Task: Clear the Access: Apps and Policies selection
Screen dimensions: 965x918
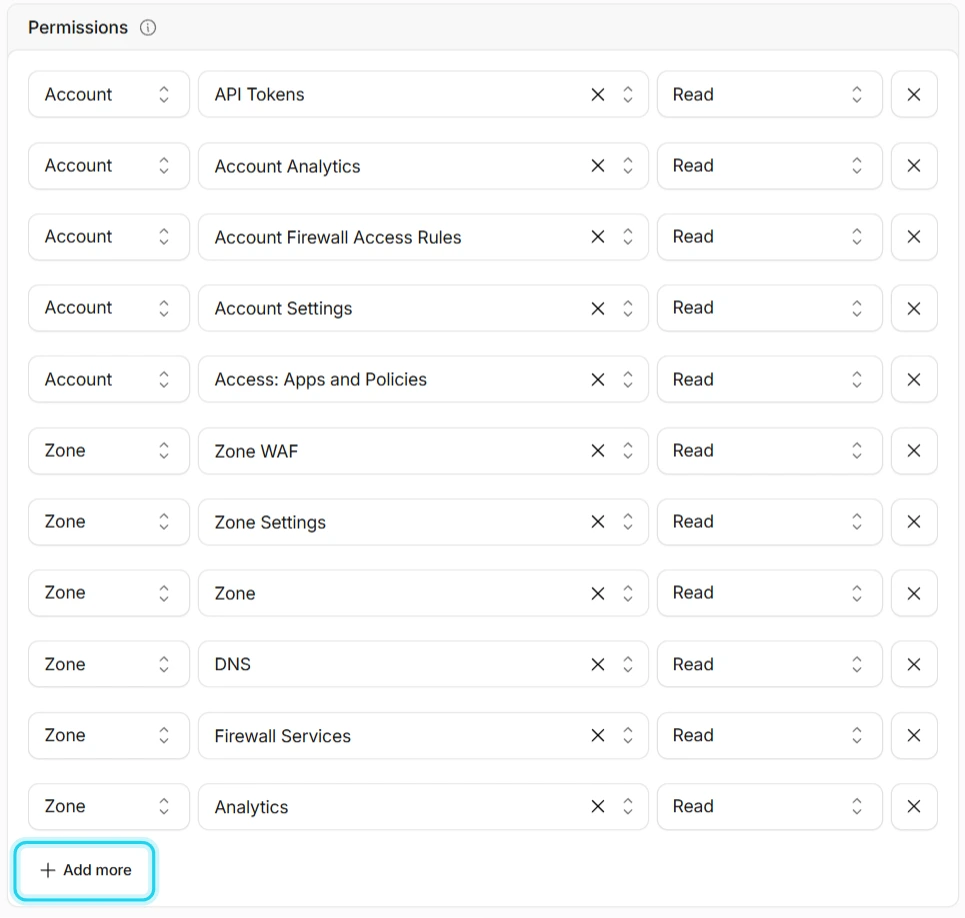Action: [598, 379]
